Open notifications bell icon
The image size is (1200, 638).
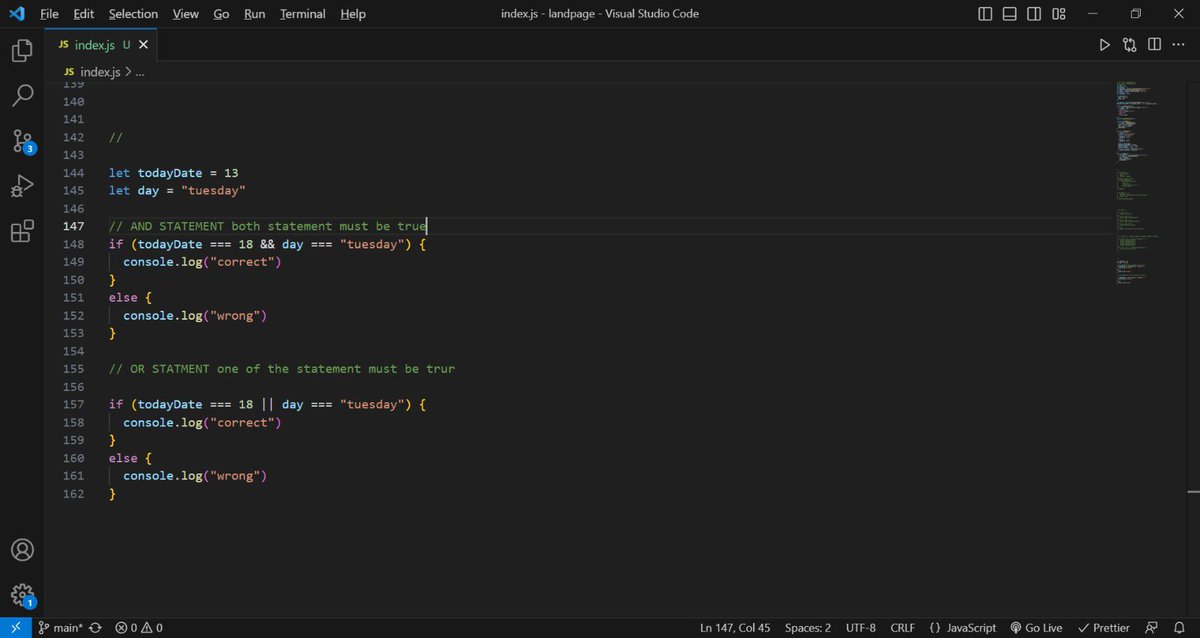[1179, 628]
